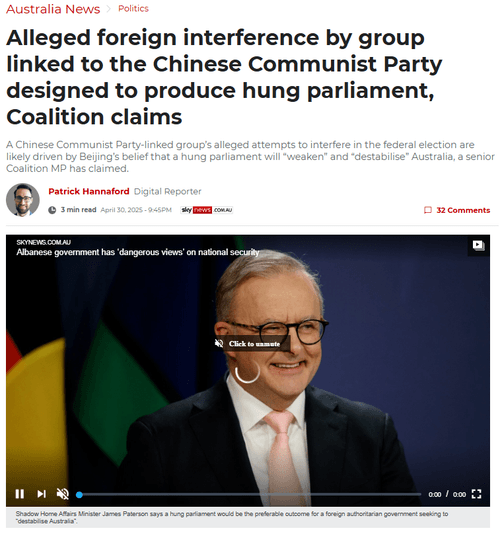The image size is (500, 536).
Task: Skip to next video in player
Action: pyautogui.click(x=41, y=494)
